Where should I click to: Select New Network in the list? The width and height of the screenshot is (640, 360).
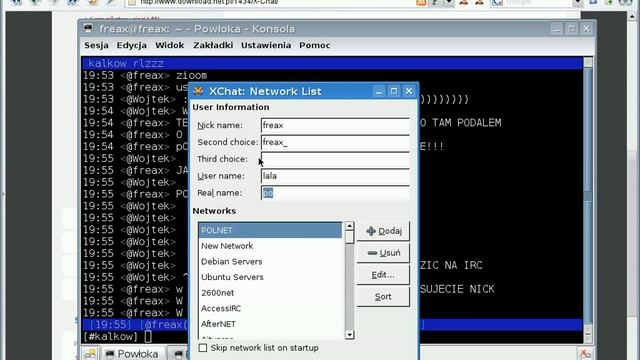[x=270, y=246]
